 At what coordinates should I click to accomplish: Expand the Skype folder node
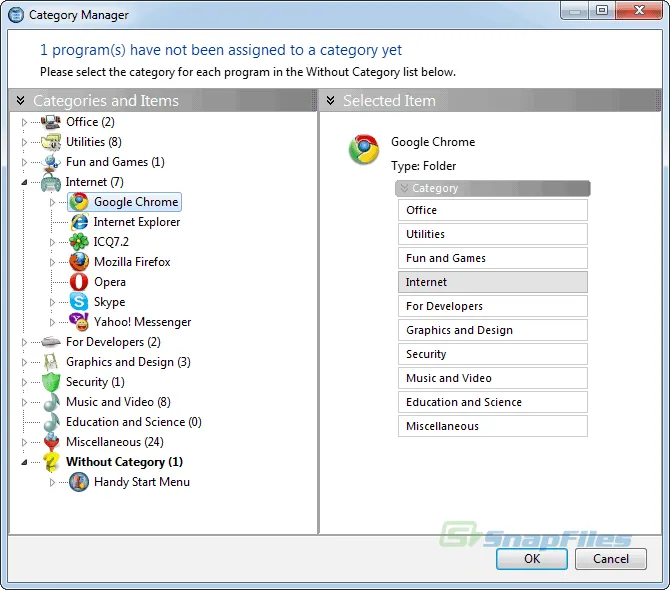pos(52,302)
